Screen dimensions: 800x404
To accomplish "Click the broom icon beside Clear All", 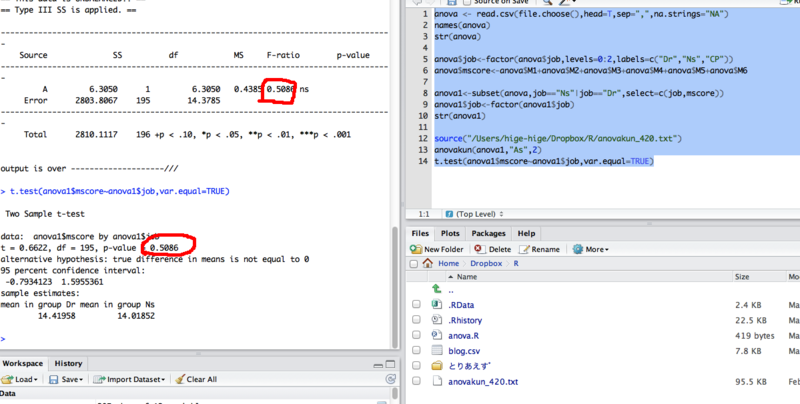I will tap(180, 379).
